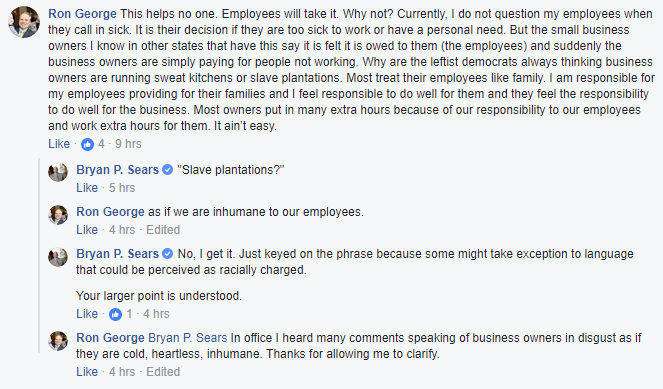Open the 5 hrs timestamp
This screenshot has height=389, width=663.
122,187
